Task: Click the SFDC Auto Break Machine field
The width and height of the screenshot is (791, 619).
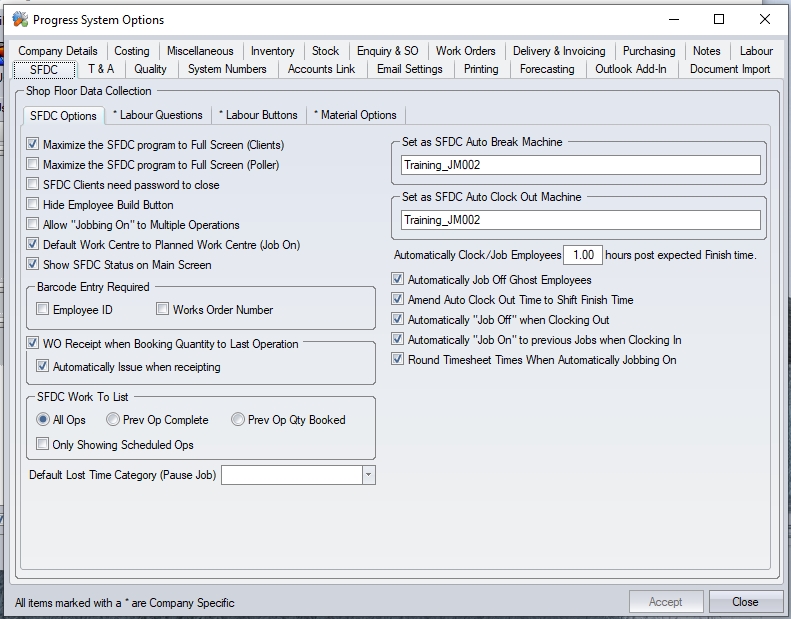Action: click(580, 165)
